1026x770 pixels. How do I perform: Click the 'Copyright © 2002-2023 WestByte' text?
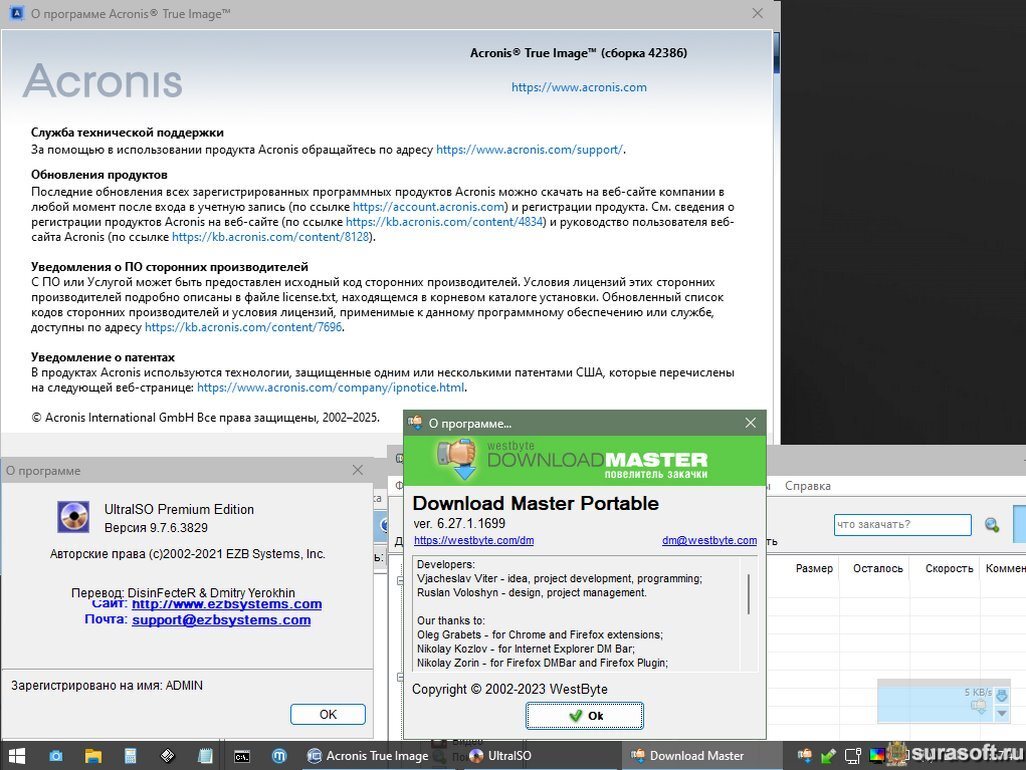(x=509, y=690)
